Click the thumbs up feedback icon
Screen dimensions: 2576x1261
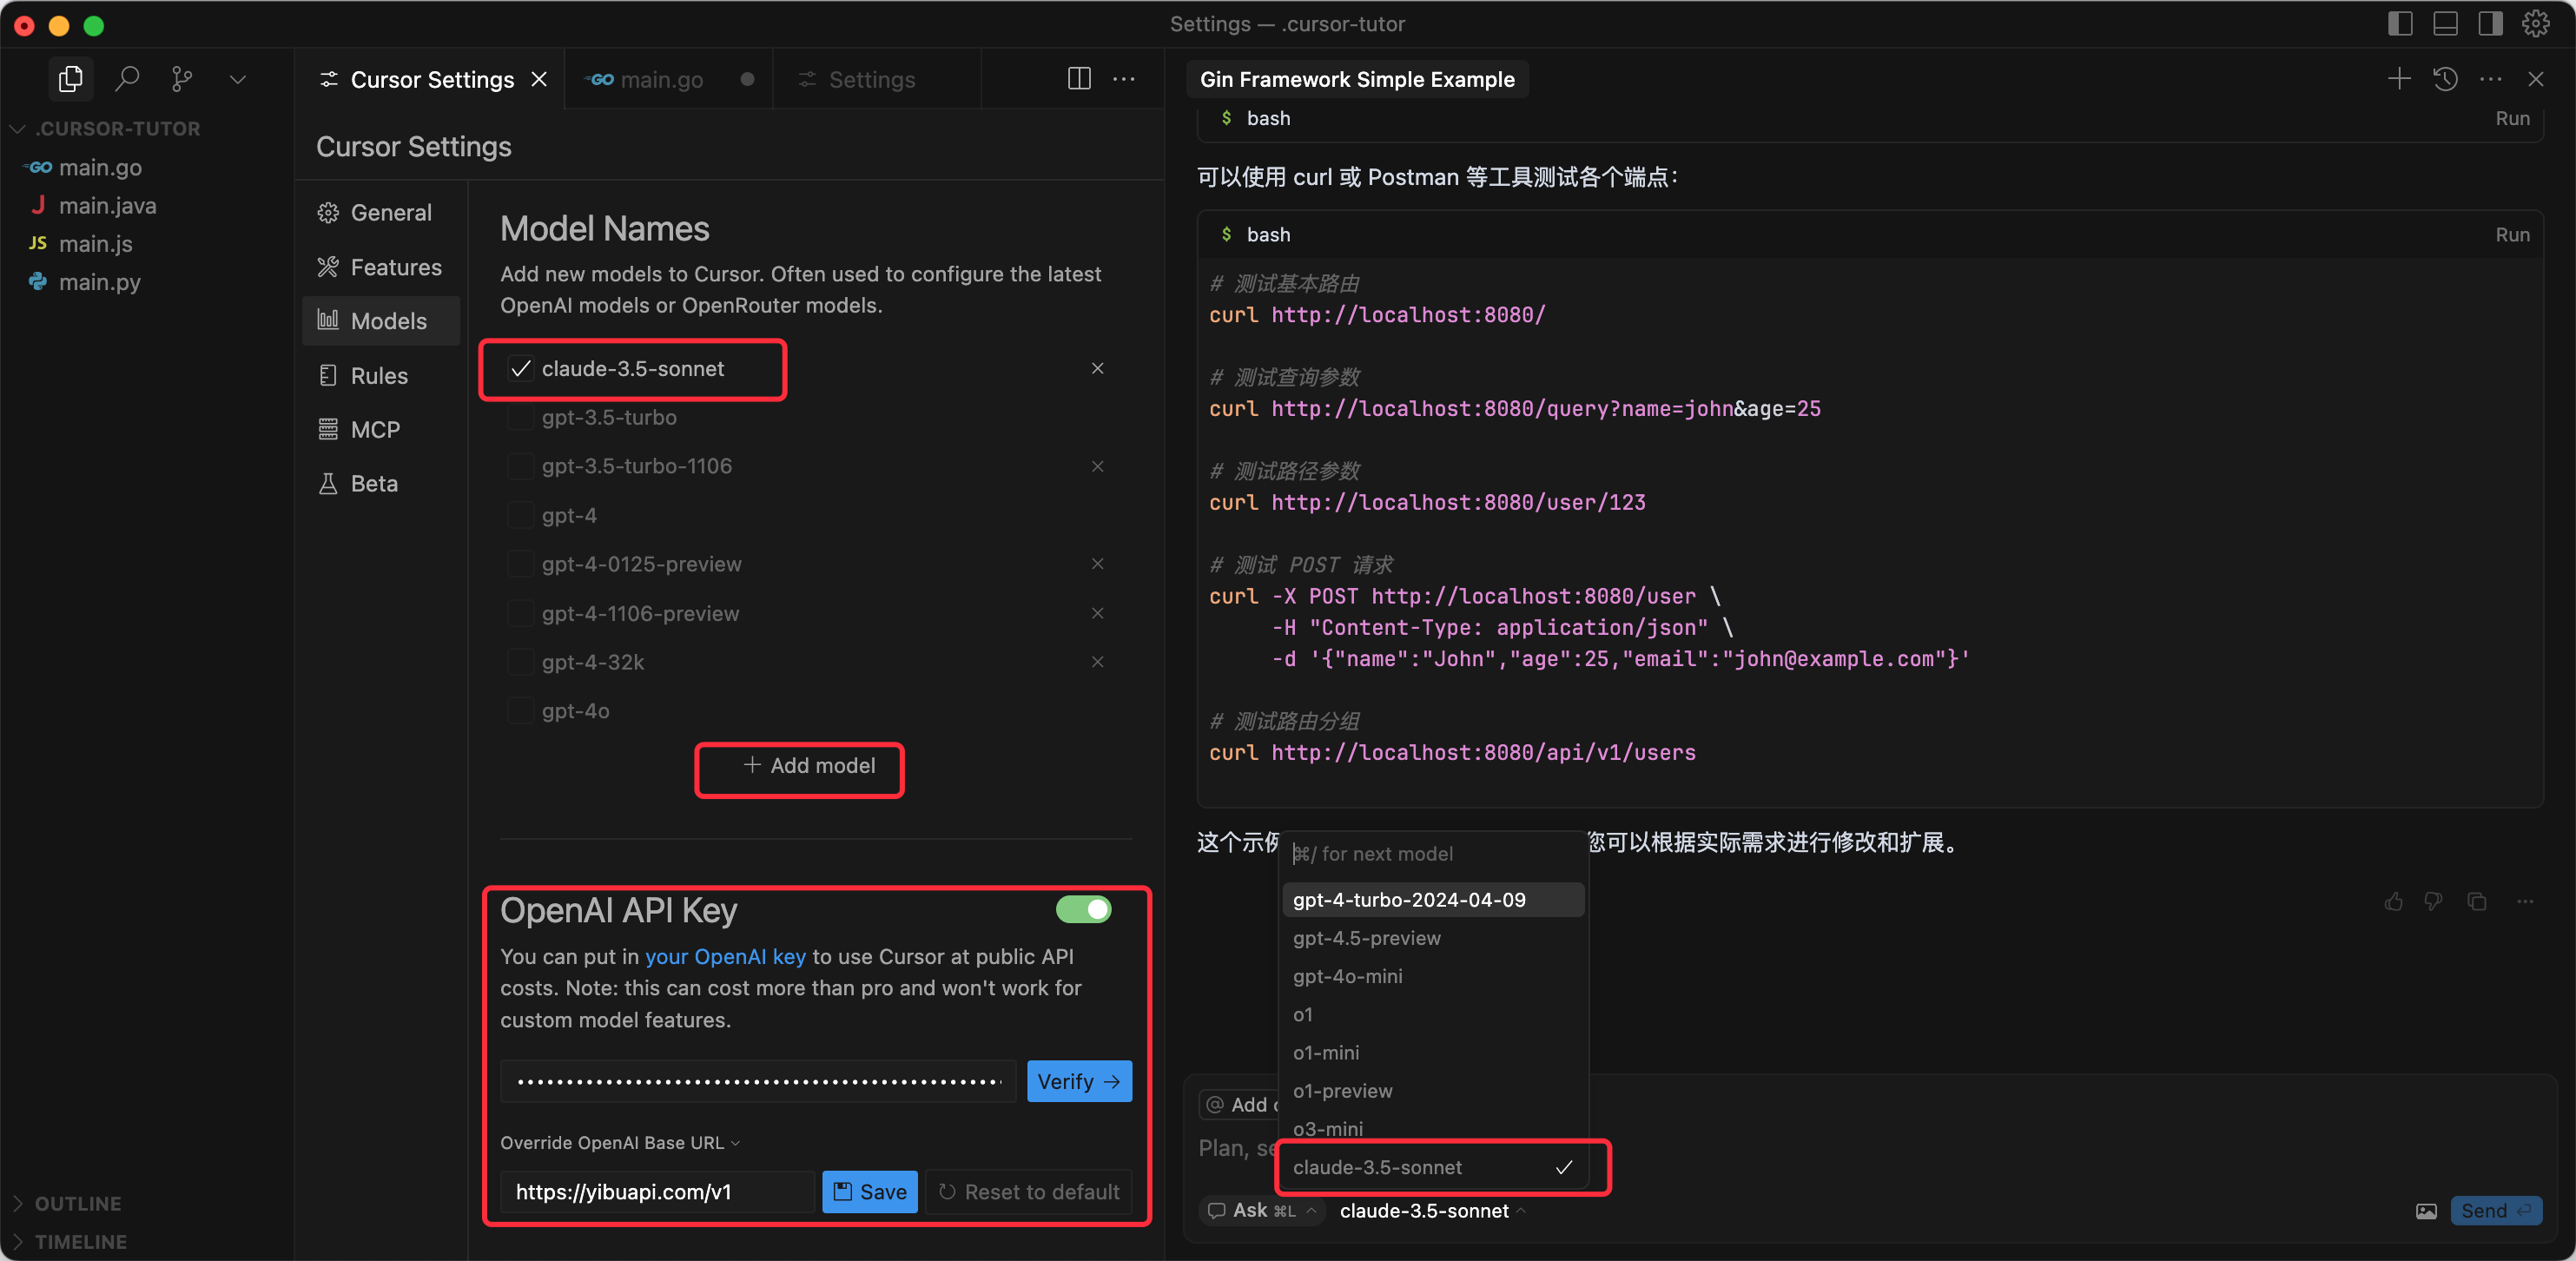[2393, 902]
